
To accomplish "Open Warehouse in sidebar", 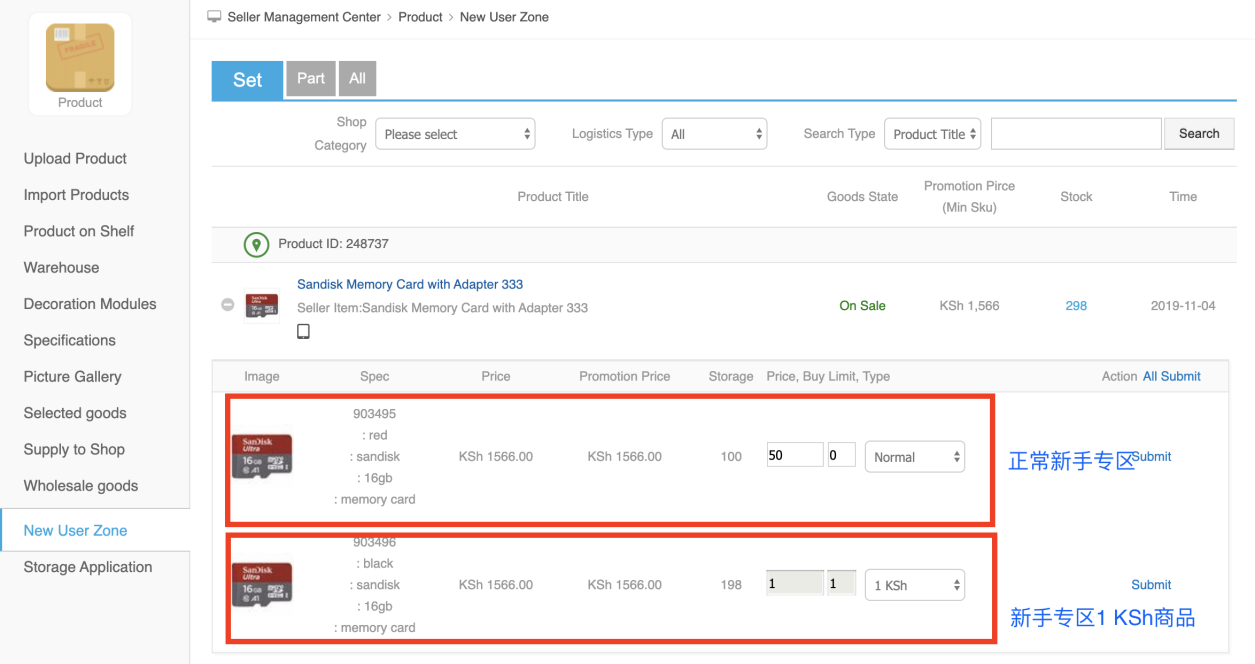I will pos(61,268).
